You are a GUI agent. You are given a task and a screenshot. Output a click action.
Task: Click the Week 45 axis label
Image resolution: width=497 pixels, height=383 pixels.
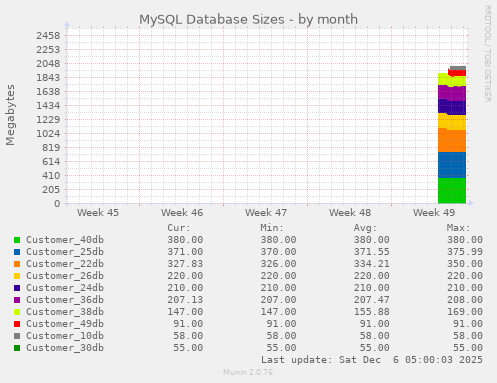[98, 213]
